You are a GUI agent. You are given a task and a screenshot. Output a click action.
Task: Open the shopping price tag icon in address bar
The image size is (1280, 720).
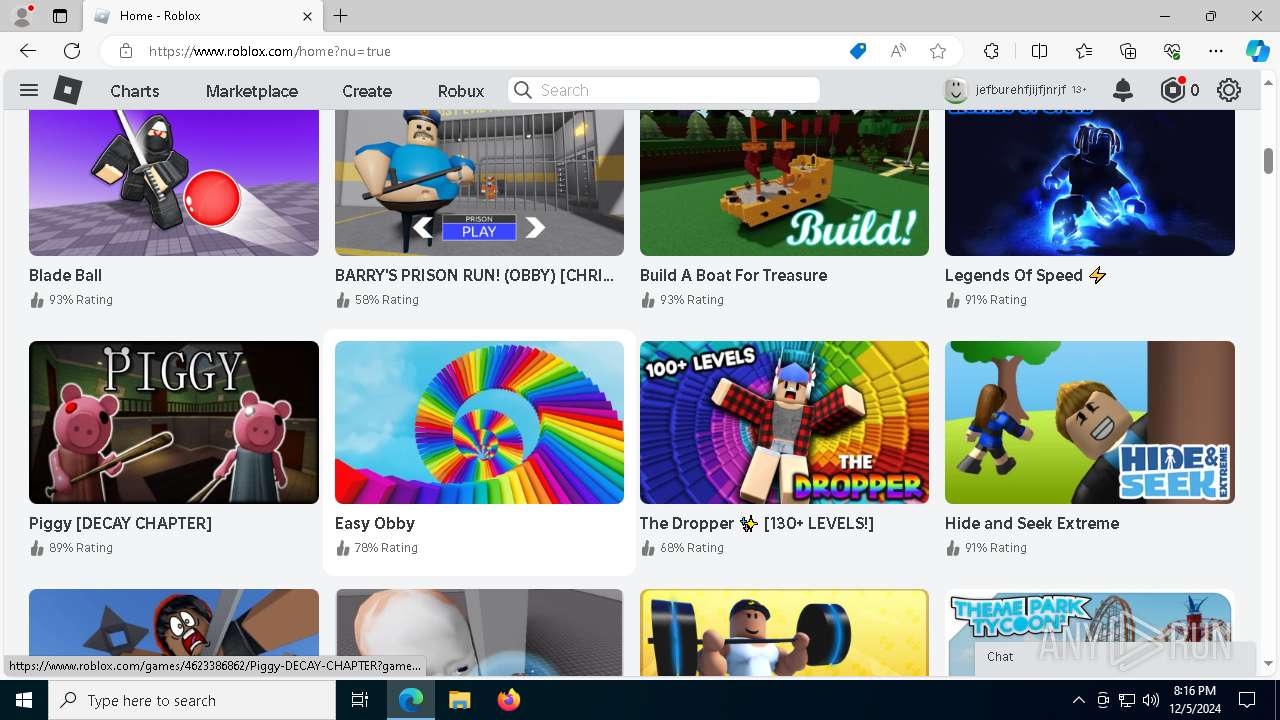pos(858,51)
